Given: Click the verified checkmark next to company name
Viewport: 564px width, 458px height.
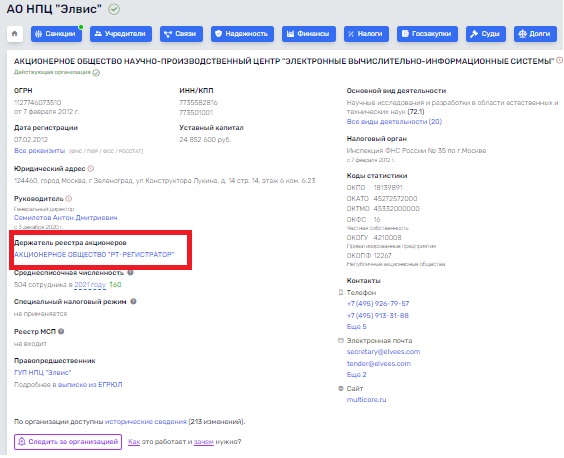Looking at the screenshot, I should (114, 9).
